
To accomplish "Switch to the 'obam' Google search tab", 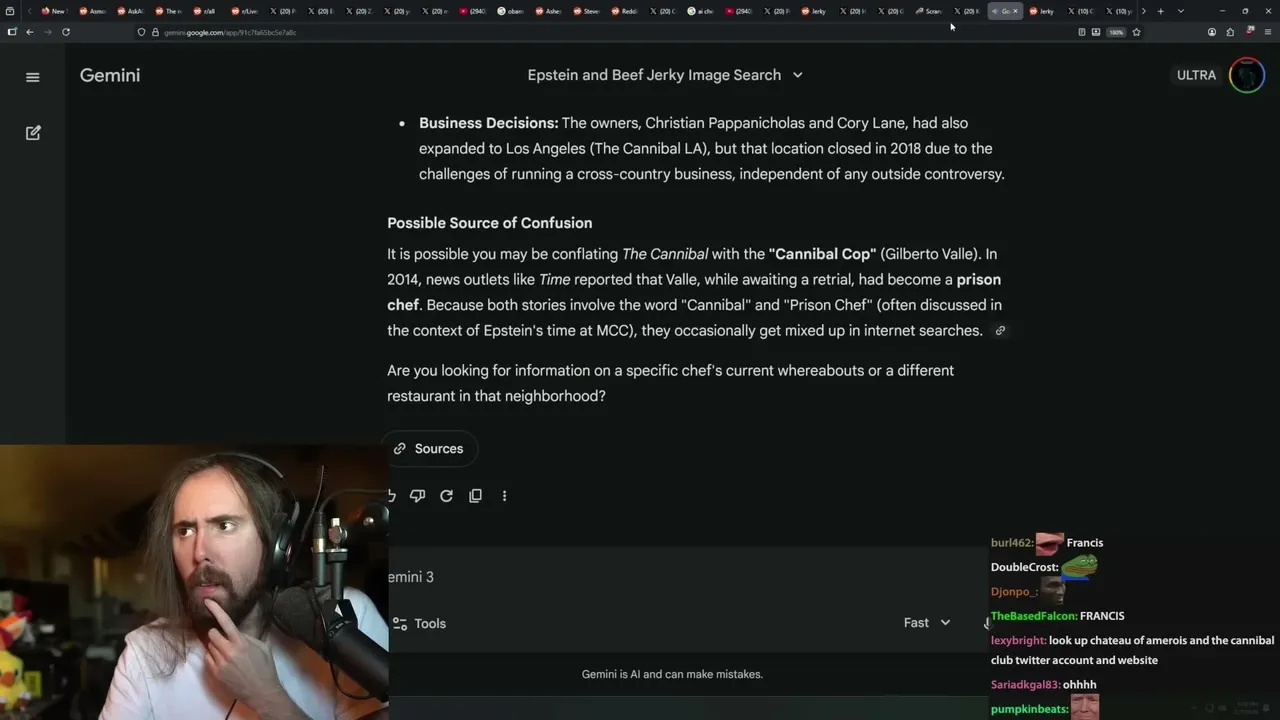I will [510, 11].
